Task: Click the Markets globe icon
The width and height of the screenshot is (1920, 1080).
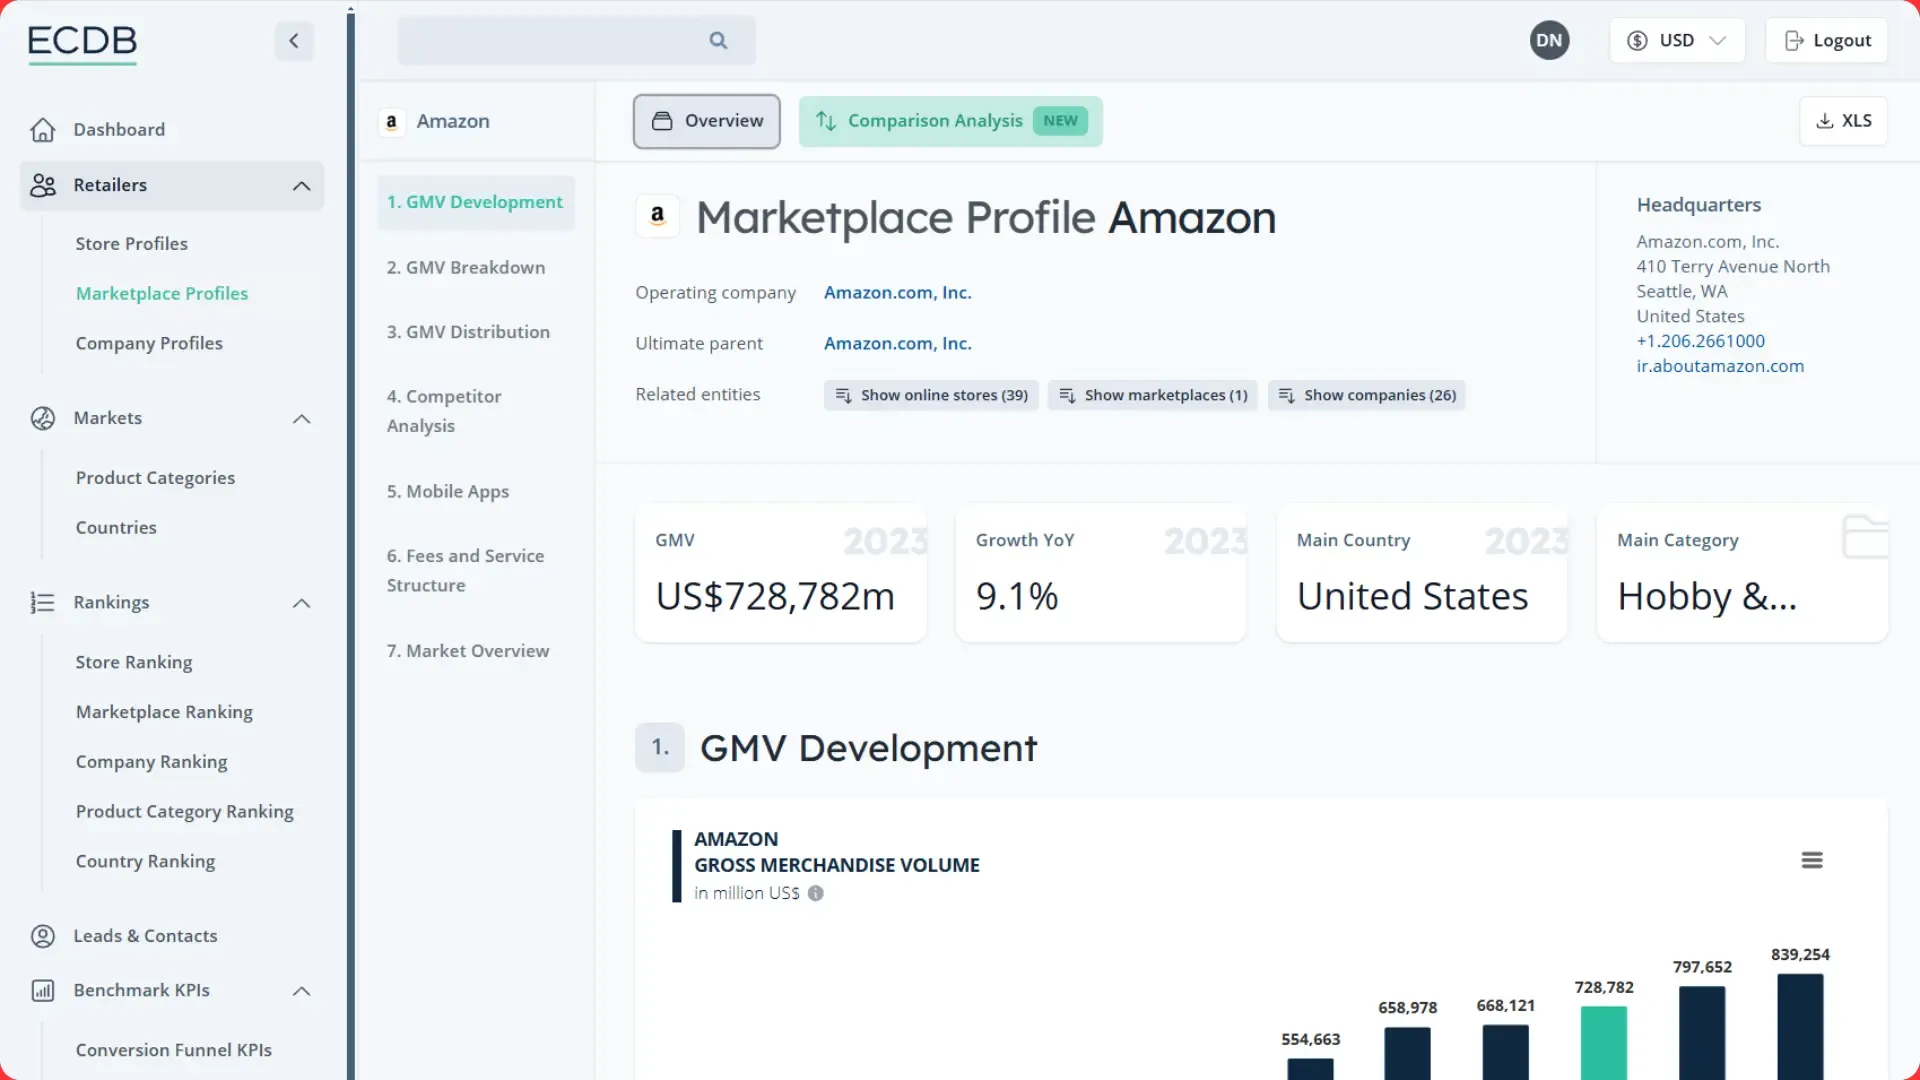Action: (x=43, y=418)
